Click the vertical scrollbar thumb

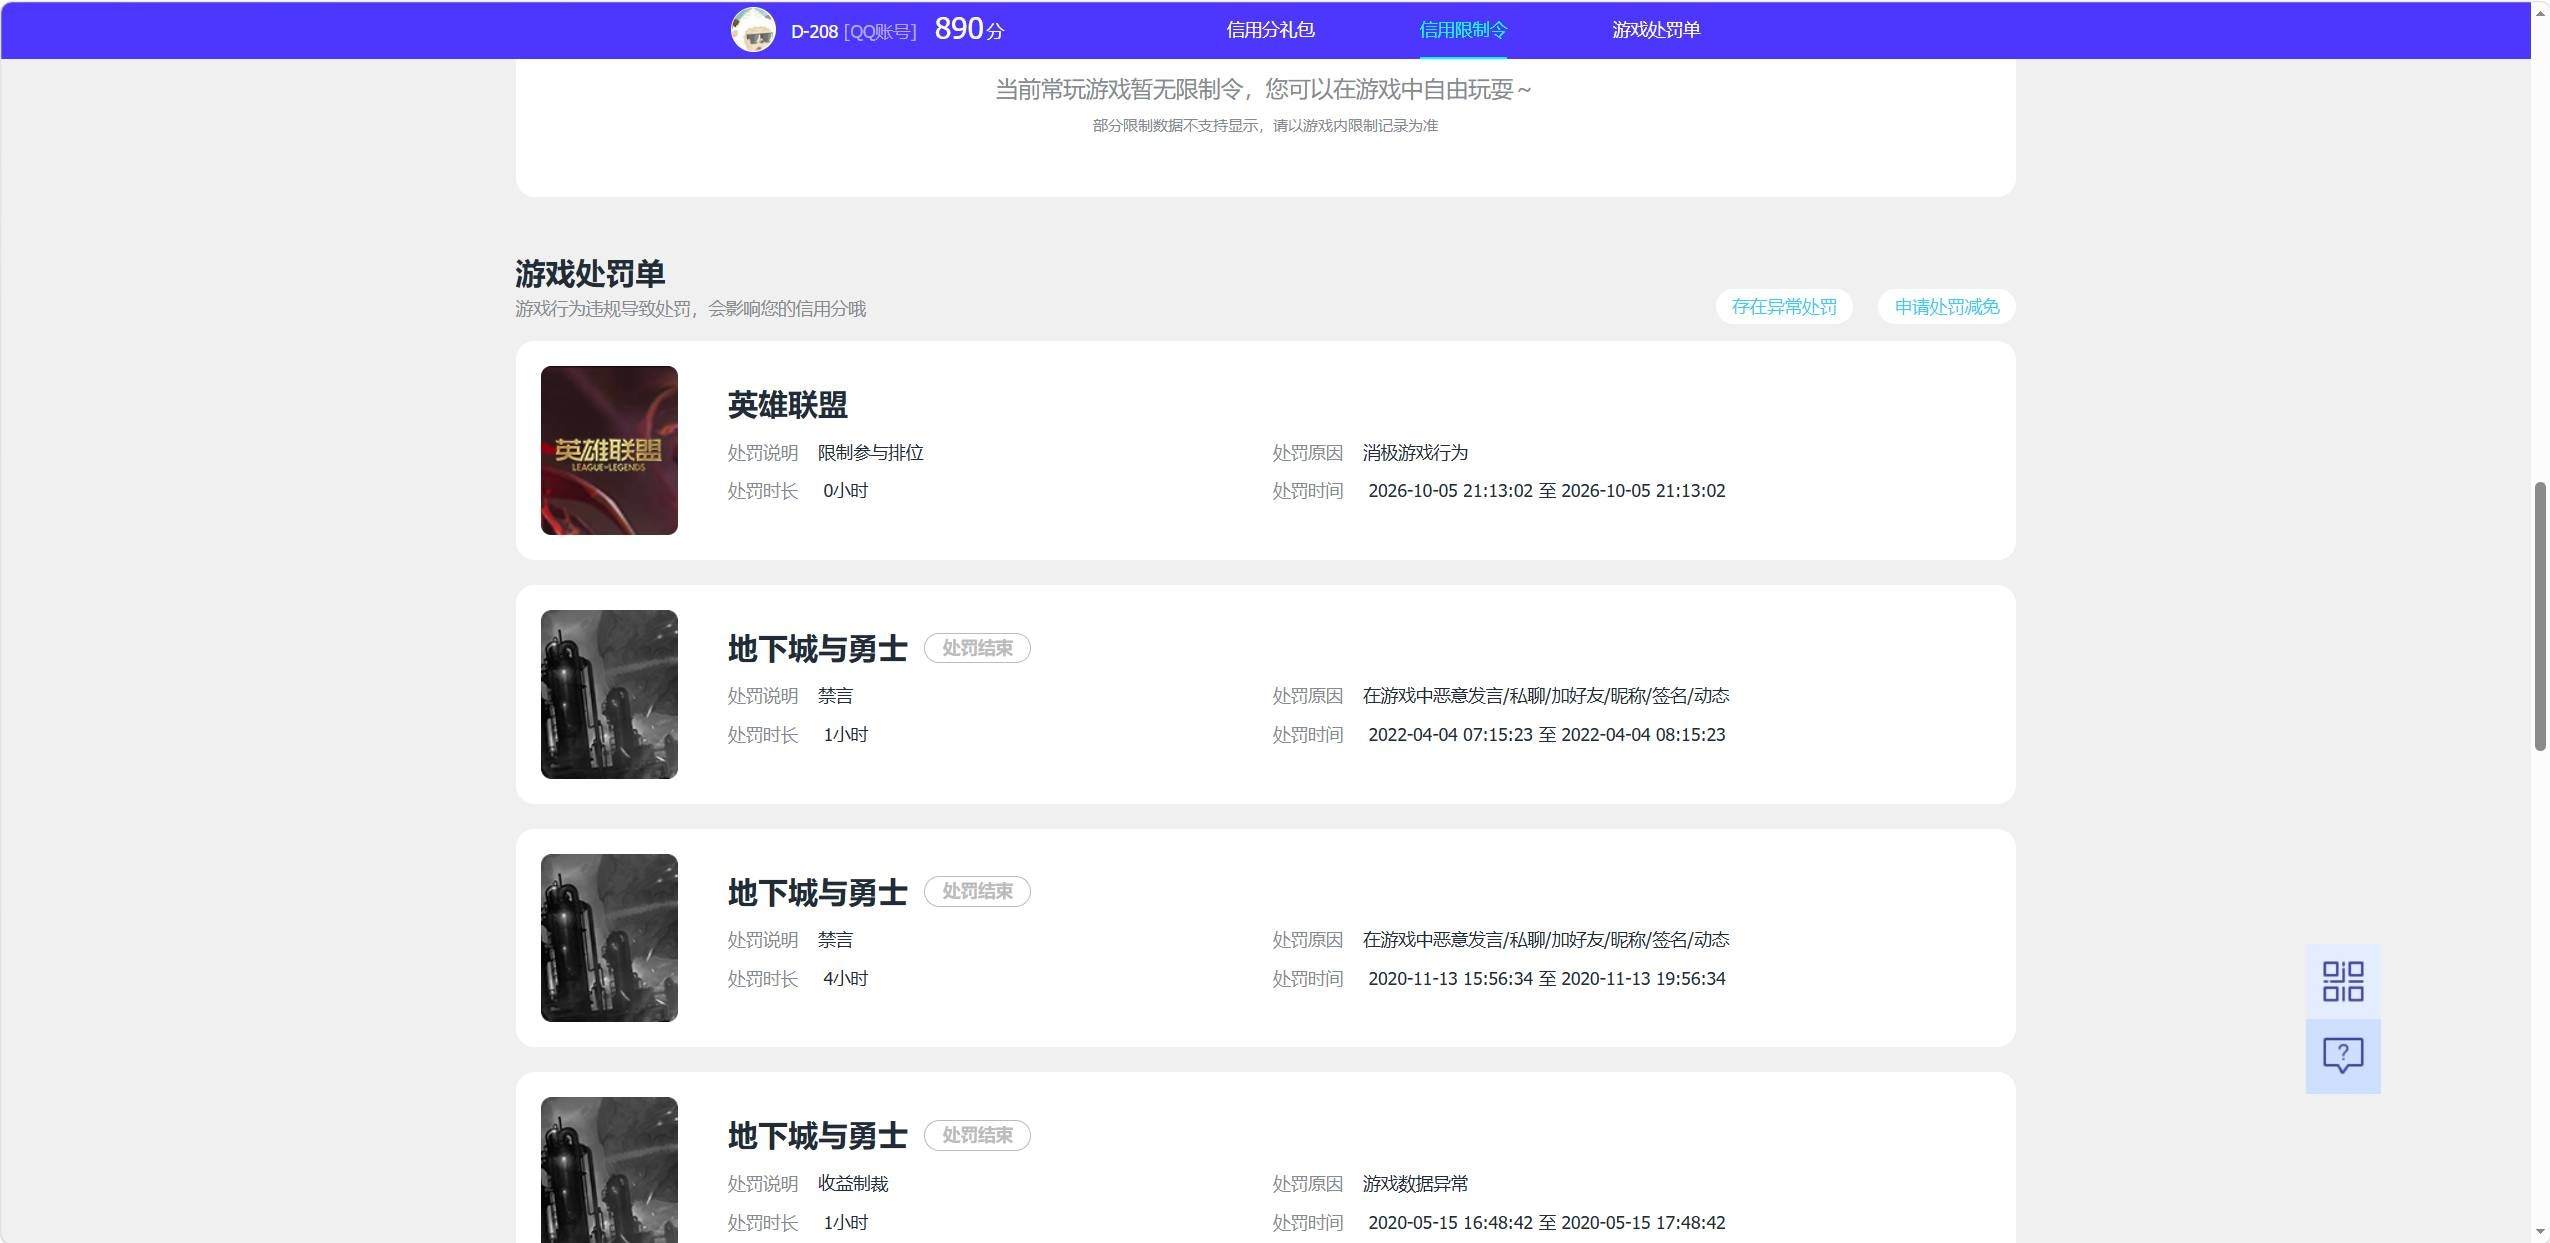pos(2540,616)
